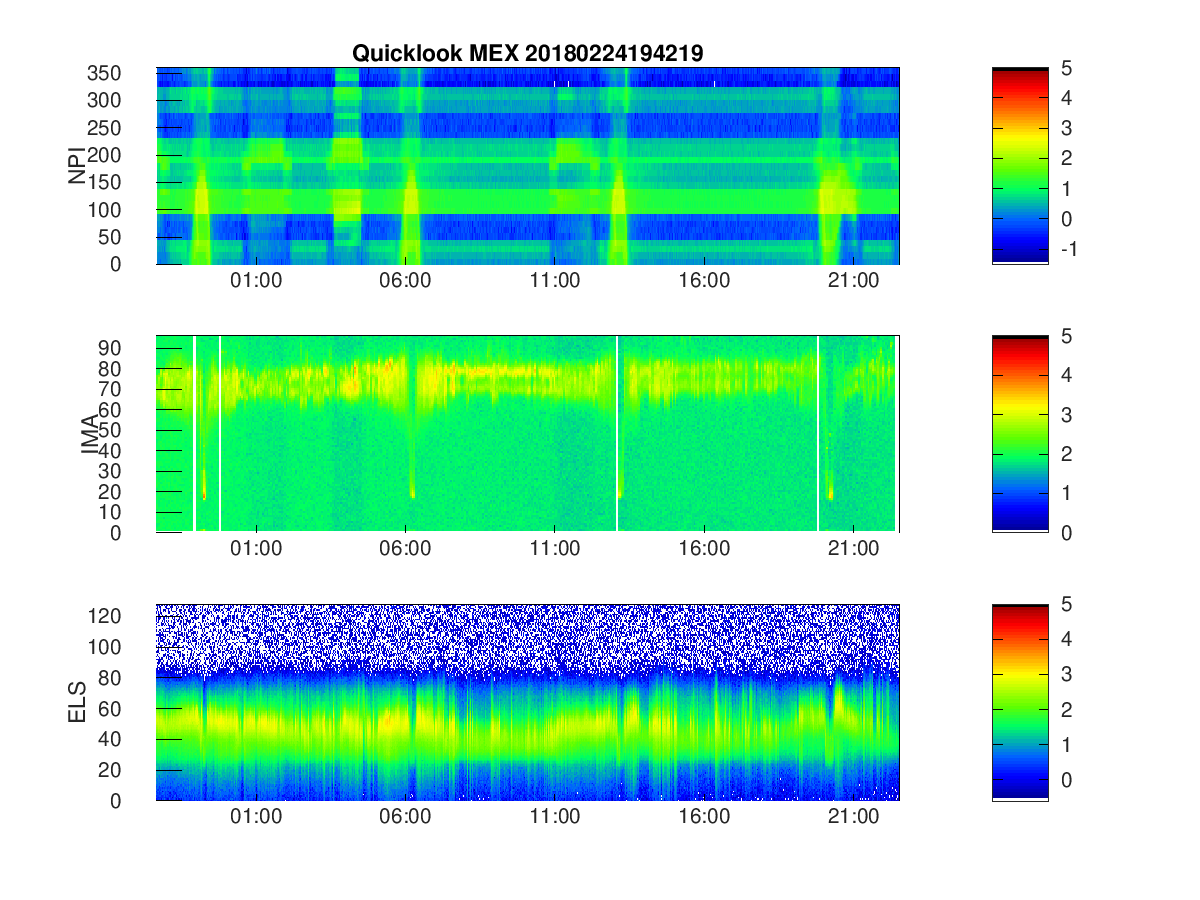Click the 01:00 time label under IMA panel

(x=256, y=551)
